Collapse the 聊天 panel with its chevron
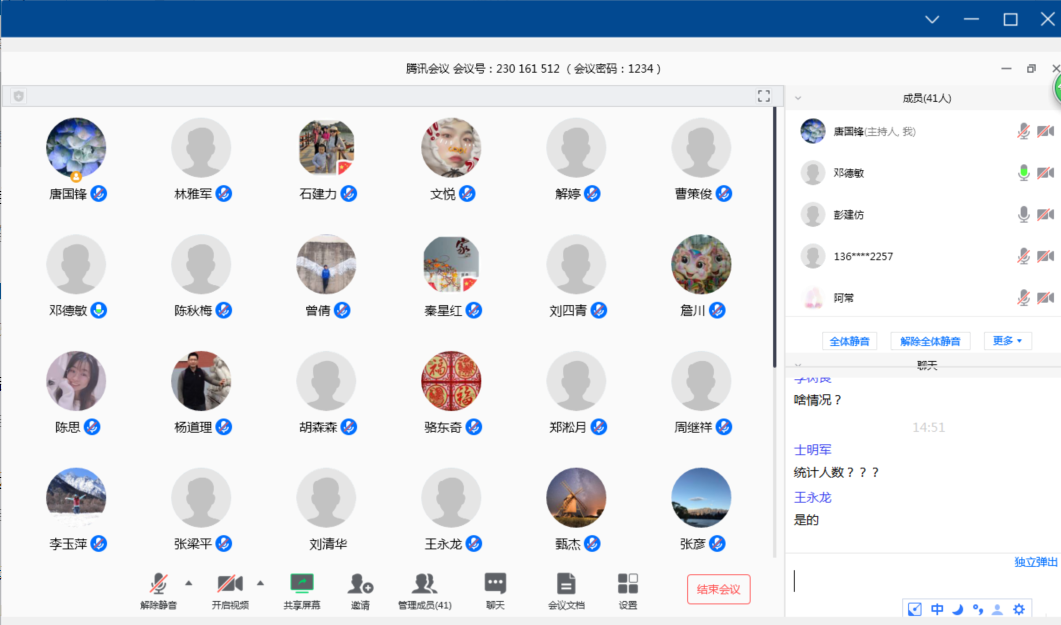 [x=798, y=365]
